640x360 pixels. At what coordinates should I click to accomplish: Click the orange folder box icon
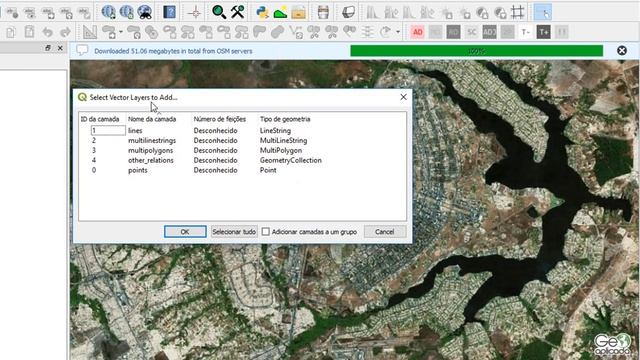click(298, 13)
